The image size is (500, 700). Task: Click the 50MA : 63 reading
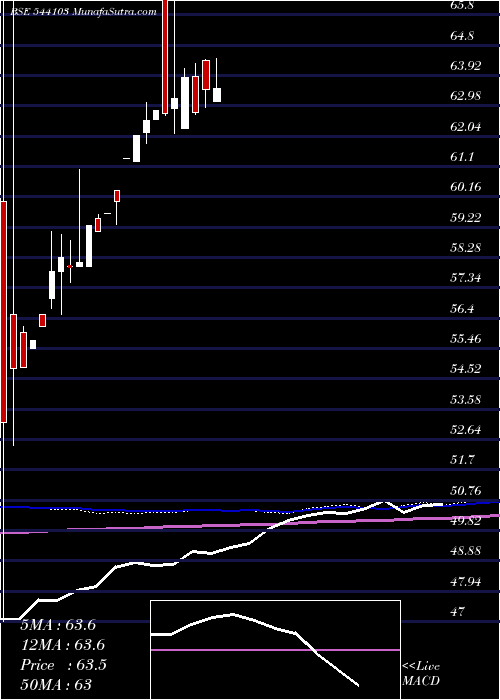click(x=56, y=685)
